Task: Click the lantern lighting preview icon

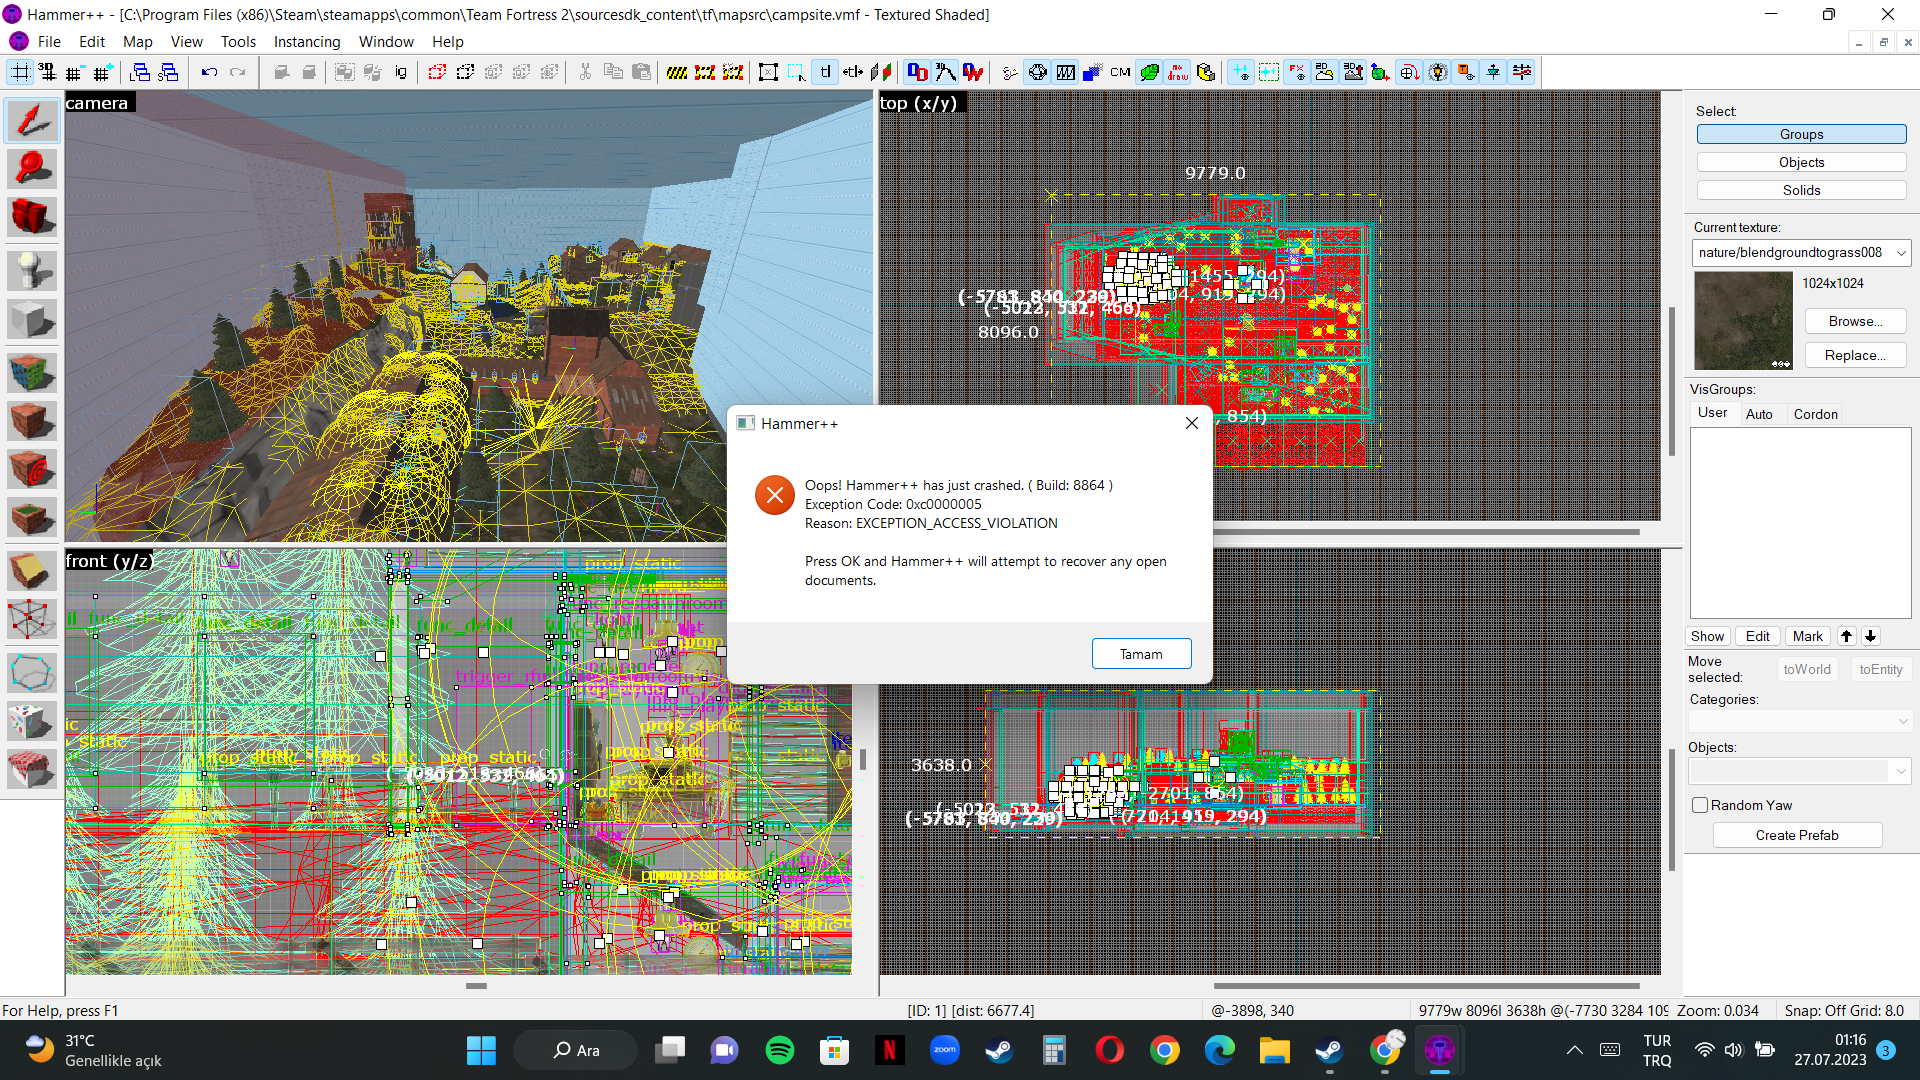Action: (1437, 72)
